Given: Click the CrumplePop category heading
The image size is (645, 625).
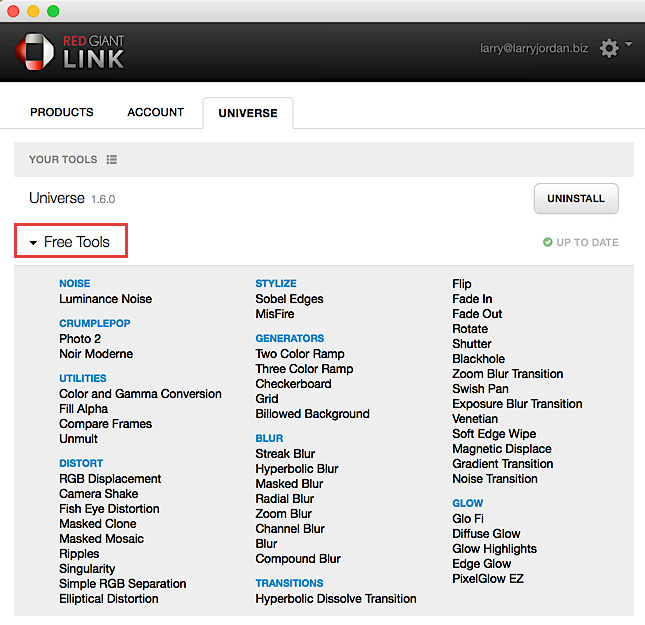Looking at the screenshot, I should 95,323.
